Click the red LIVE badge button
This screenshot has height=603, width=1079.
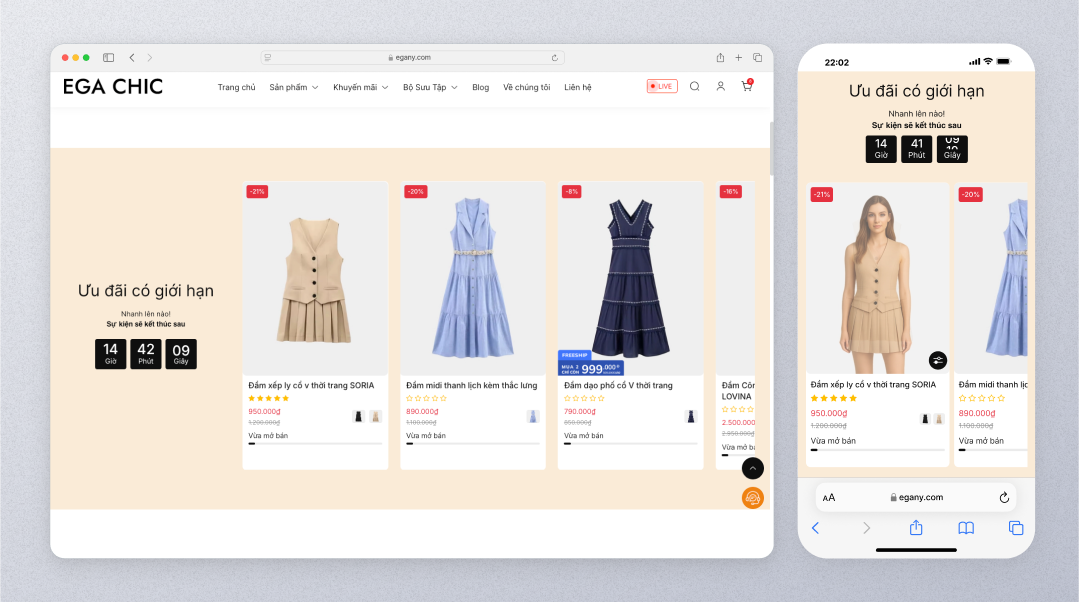point(662,87)
